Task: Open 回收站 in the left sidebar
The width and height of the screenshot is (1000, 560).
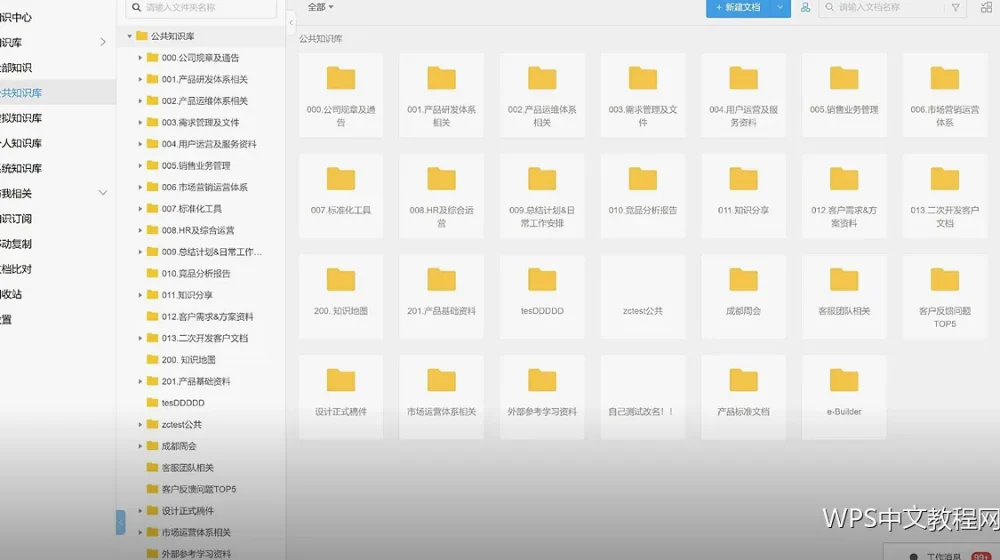Action: pos(57,294)
